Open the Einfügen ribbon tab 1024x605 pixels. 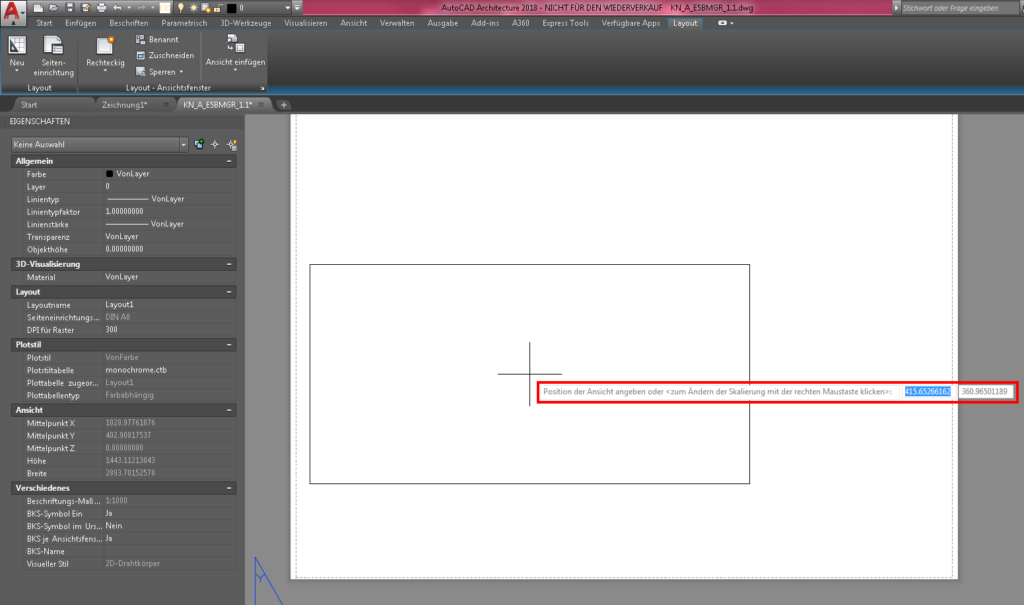click(80, 23)
